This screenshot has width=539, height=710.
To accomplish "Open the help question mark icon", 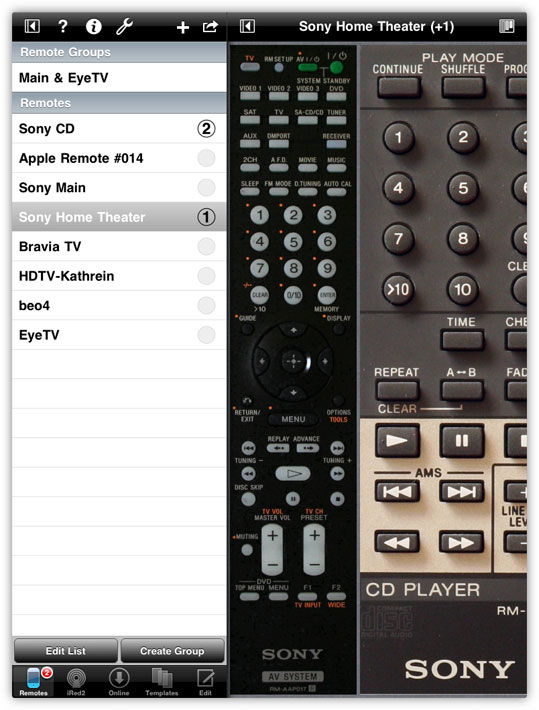I will pos(63,26).
